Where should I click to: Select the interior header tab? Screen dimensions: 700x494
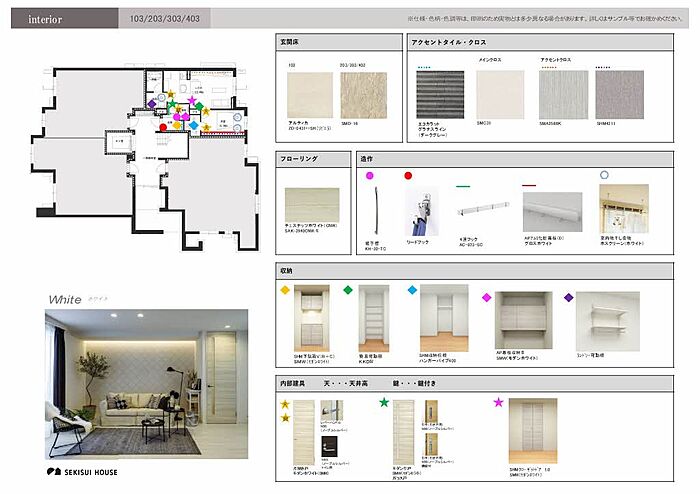(48, 19)
